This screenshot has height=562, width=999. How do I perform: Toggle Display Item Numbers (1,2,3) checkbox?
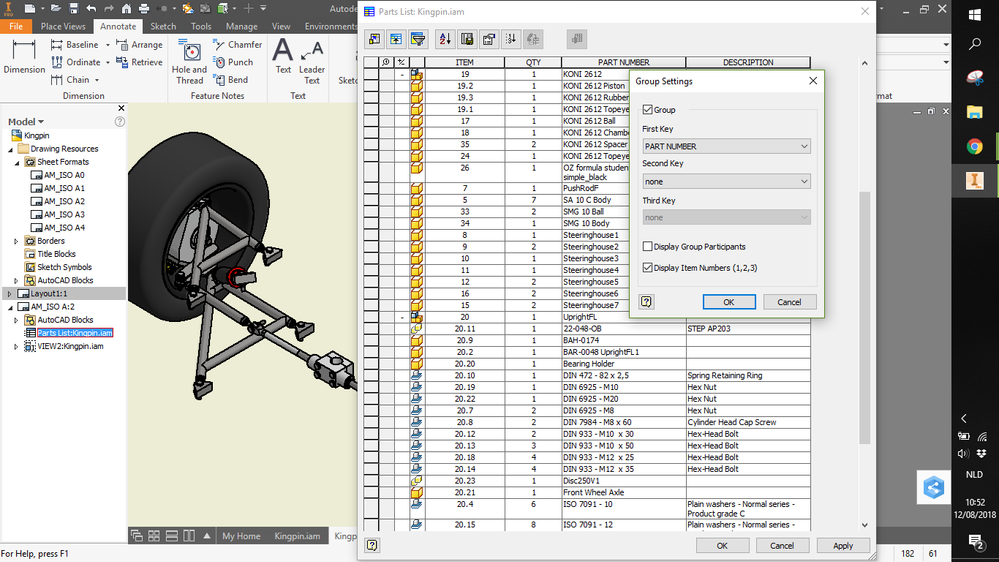pos(648,268)
